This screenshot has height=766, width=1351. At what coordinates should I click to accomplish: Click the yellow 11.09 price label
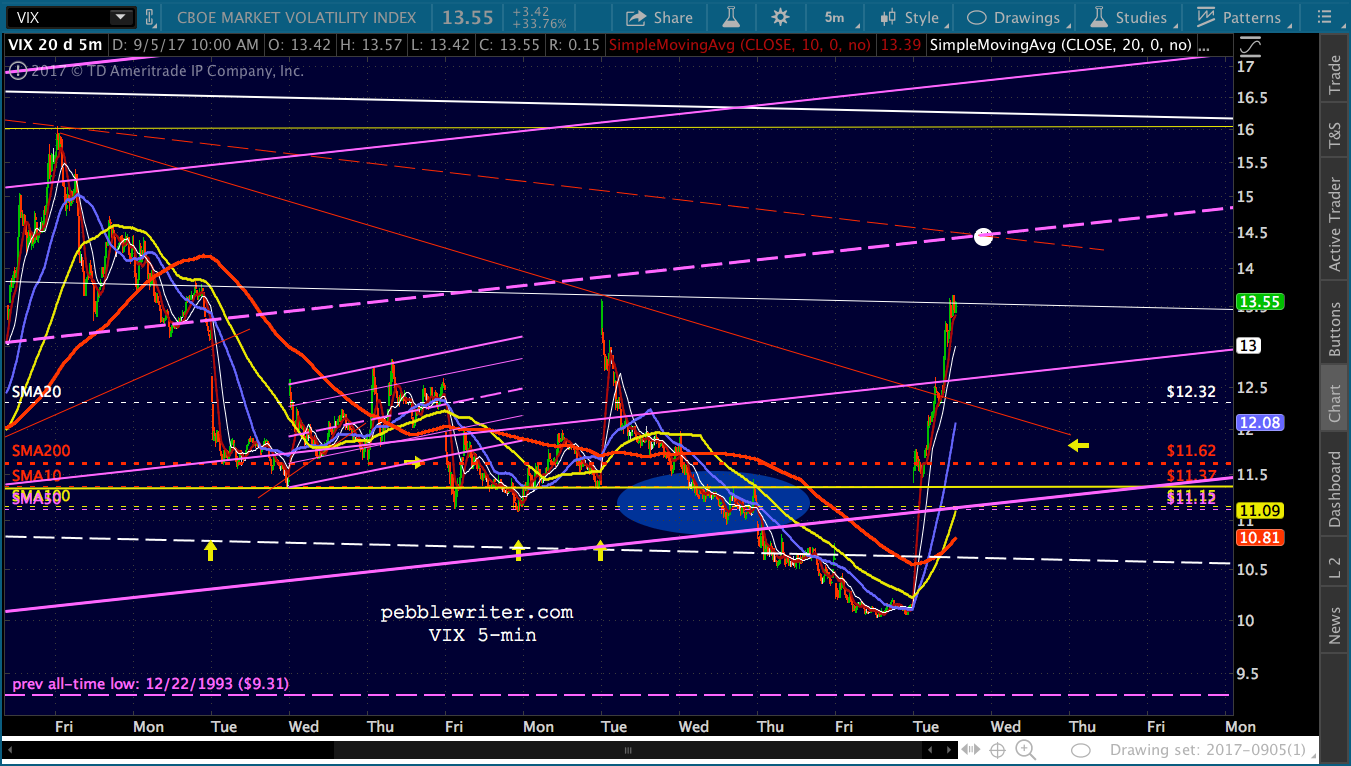pyautogui.click(x=1258, y=510)
